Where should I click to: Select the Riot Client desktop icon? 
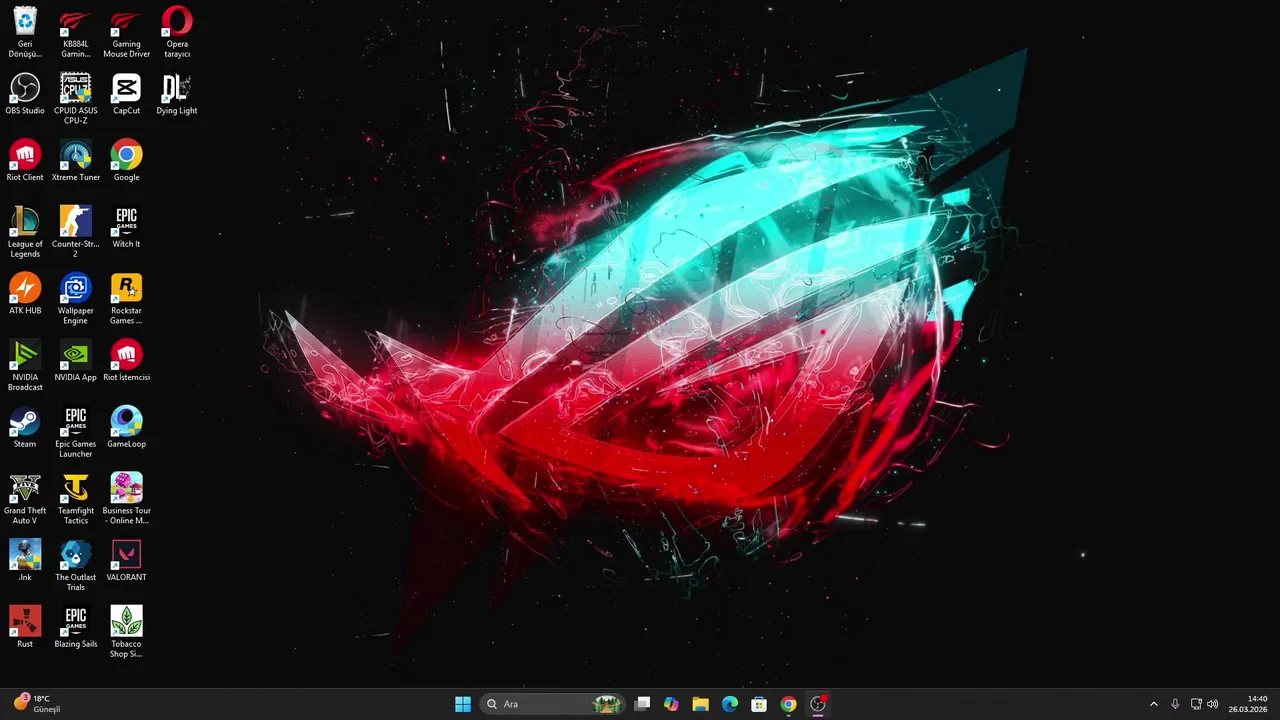click(25, 161)
